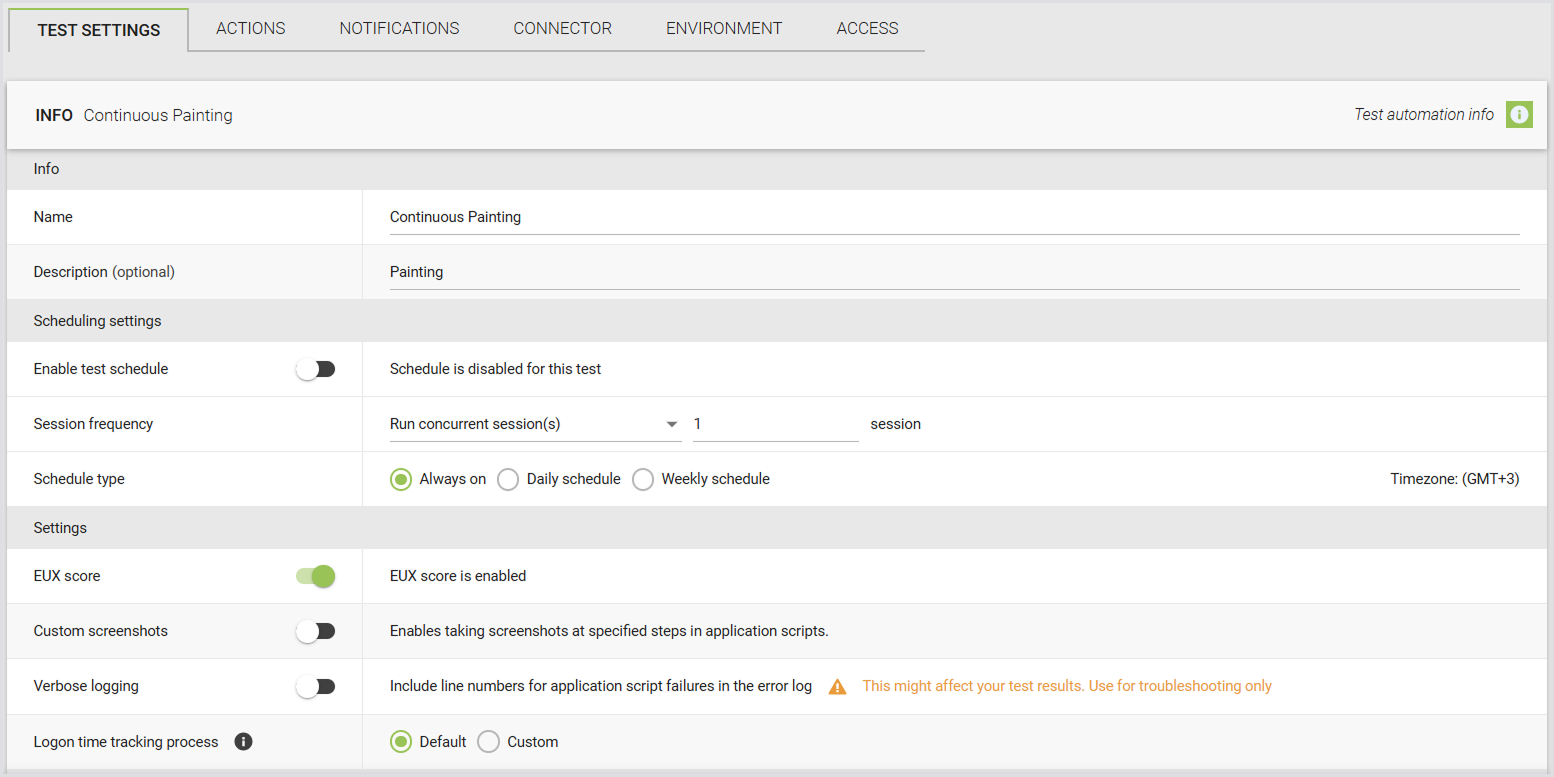Toggle the Enable test schedule switch

[x=315, y=369]
